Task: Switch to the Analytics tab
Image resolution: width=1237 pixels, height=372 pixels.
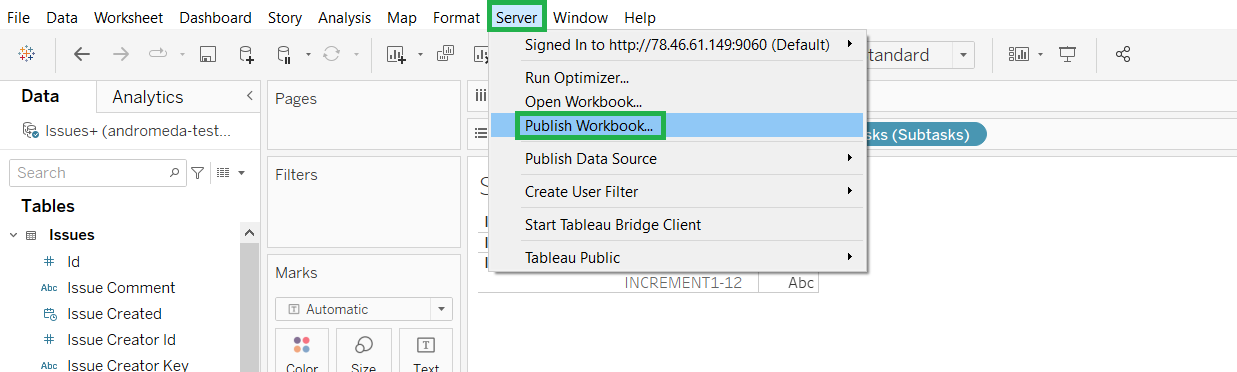Action: click(148, 97)
